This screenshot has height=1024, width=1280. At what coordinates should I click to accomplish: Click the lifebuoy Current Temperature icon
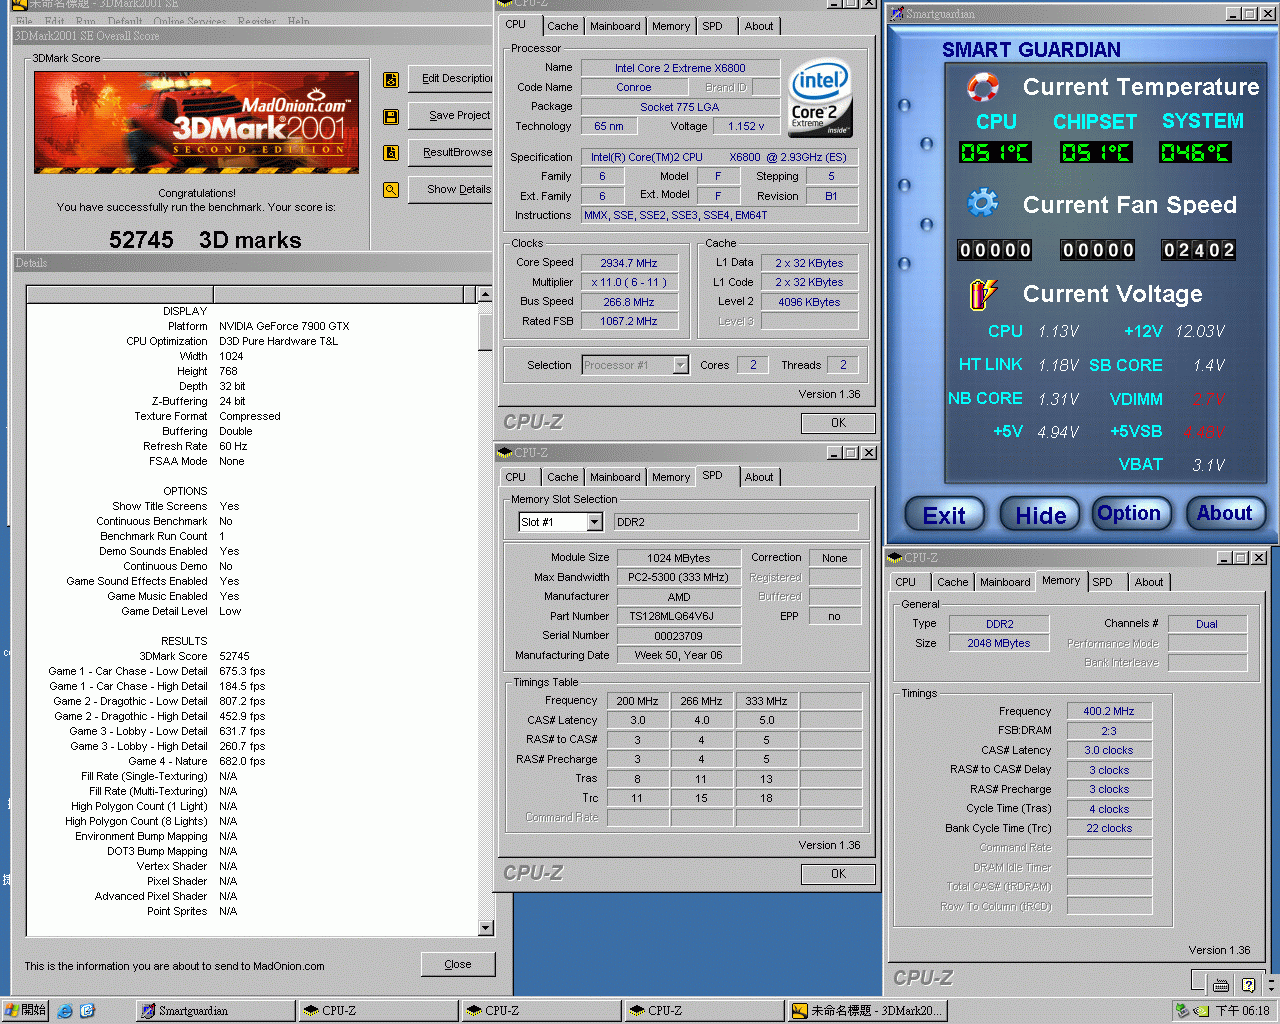click(x=982, y=87)
